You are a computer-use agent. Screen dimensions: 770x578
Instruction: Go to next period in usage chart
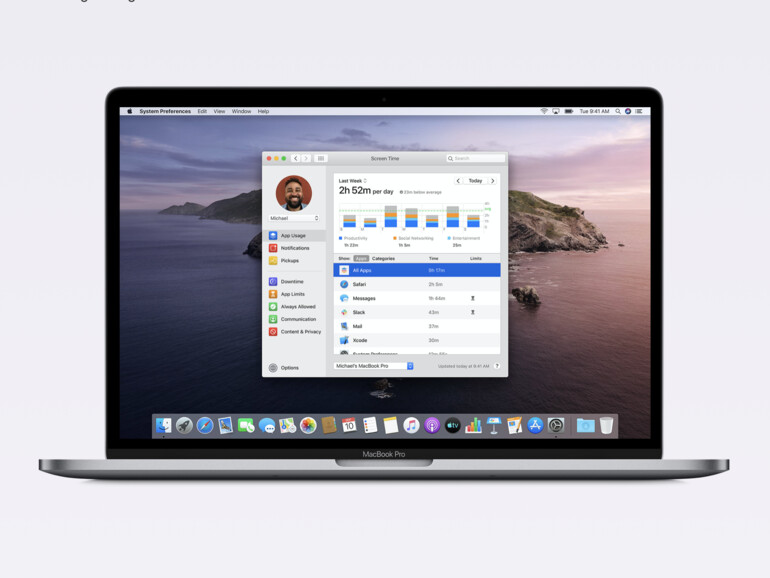492,181
